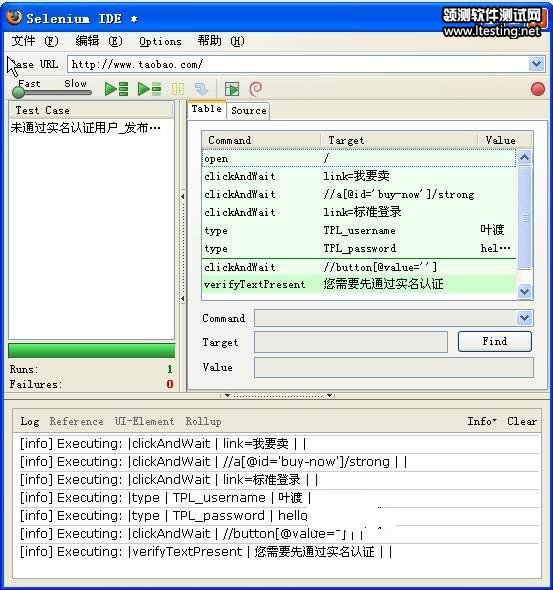
Task: Select the clickAndWait link=我要卖 row
Action: click(x=359, y=176)
